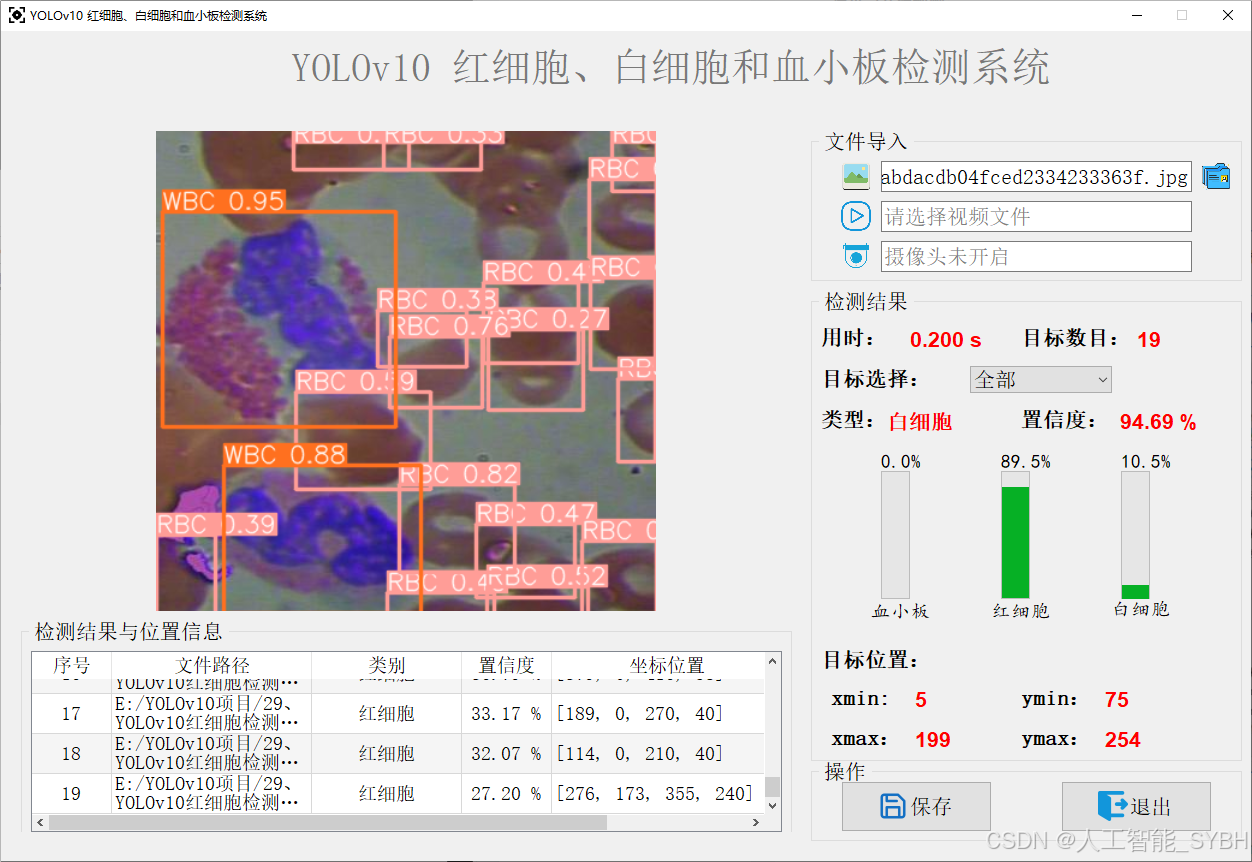The width and height of the screenshot is (1252, 862).
Task: Click the 血小板 progress bar
Action: coord(895,535)
